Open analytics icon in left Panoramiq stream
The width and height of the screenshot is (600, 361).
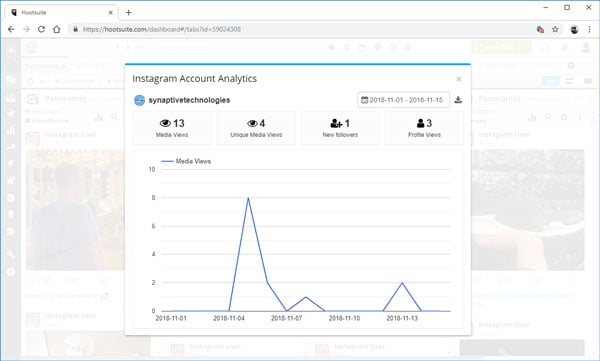click(98, 118)
